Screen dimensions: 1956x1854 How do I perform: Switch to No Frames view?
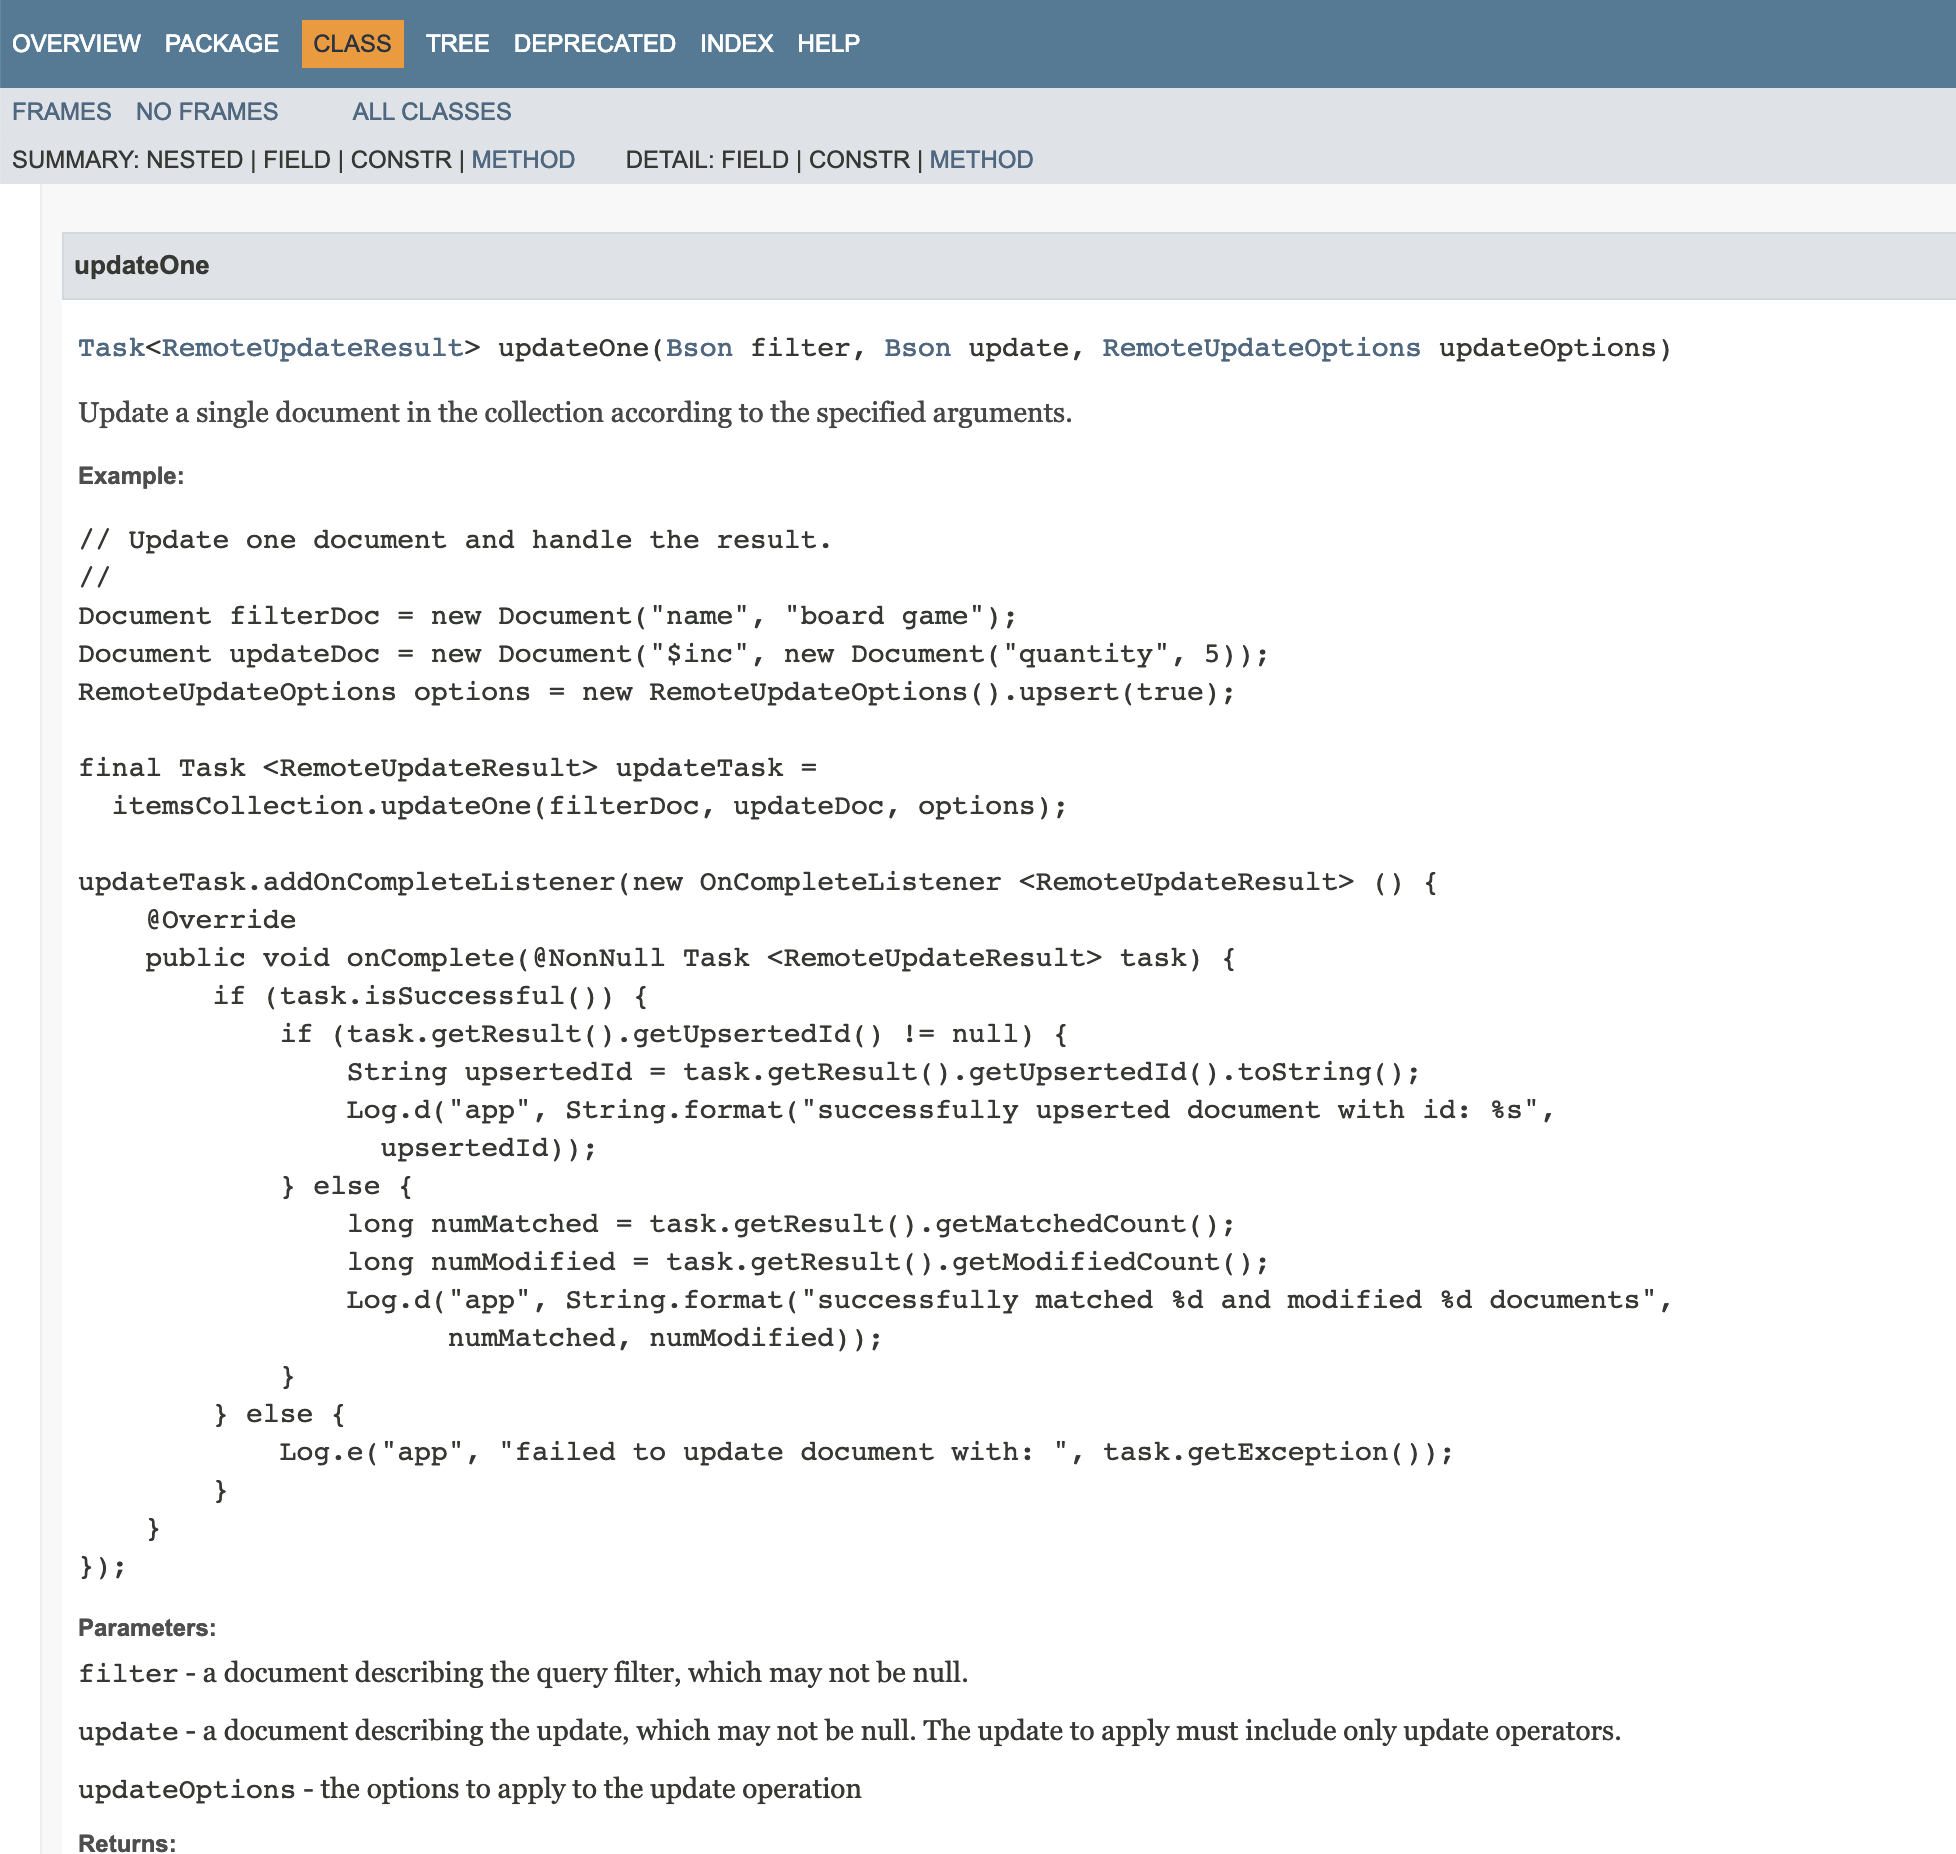[207, 111]
